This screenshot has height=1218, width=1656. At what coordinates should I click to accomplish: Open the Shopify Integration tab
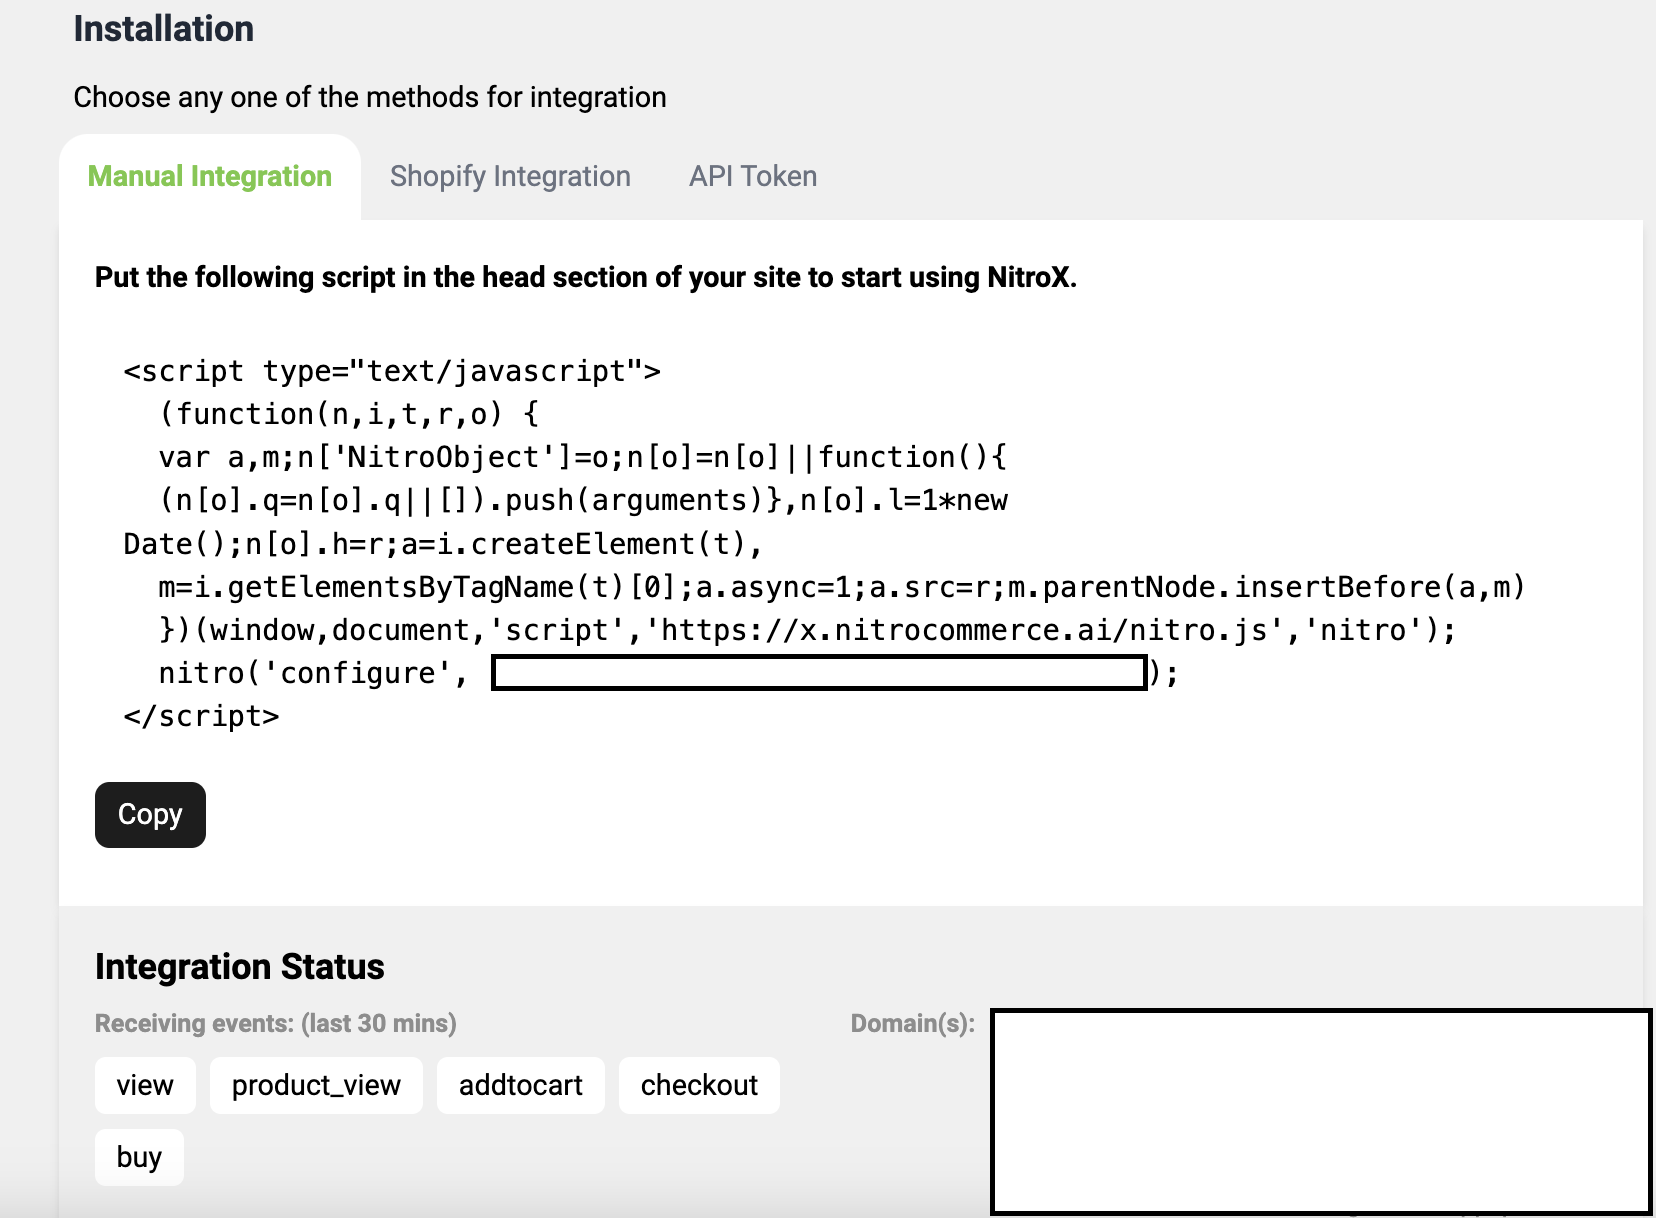pos(510,177)
